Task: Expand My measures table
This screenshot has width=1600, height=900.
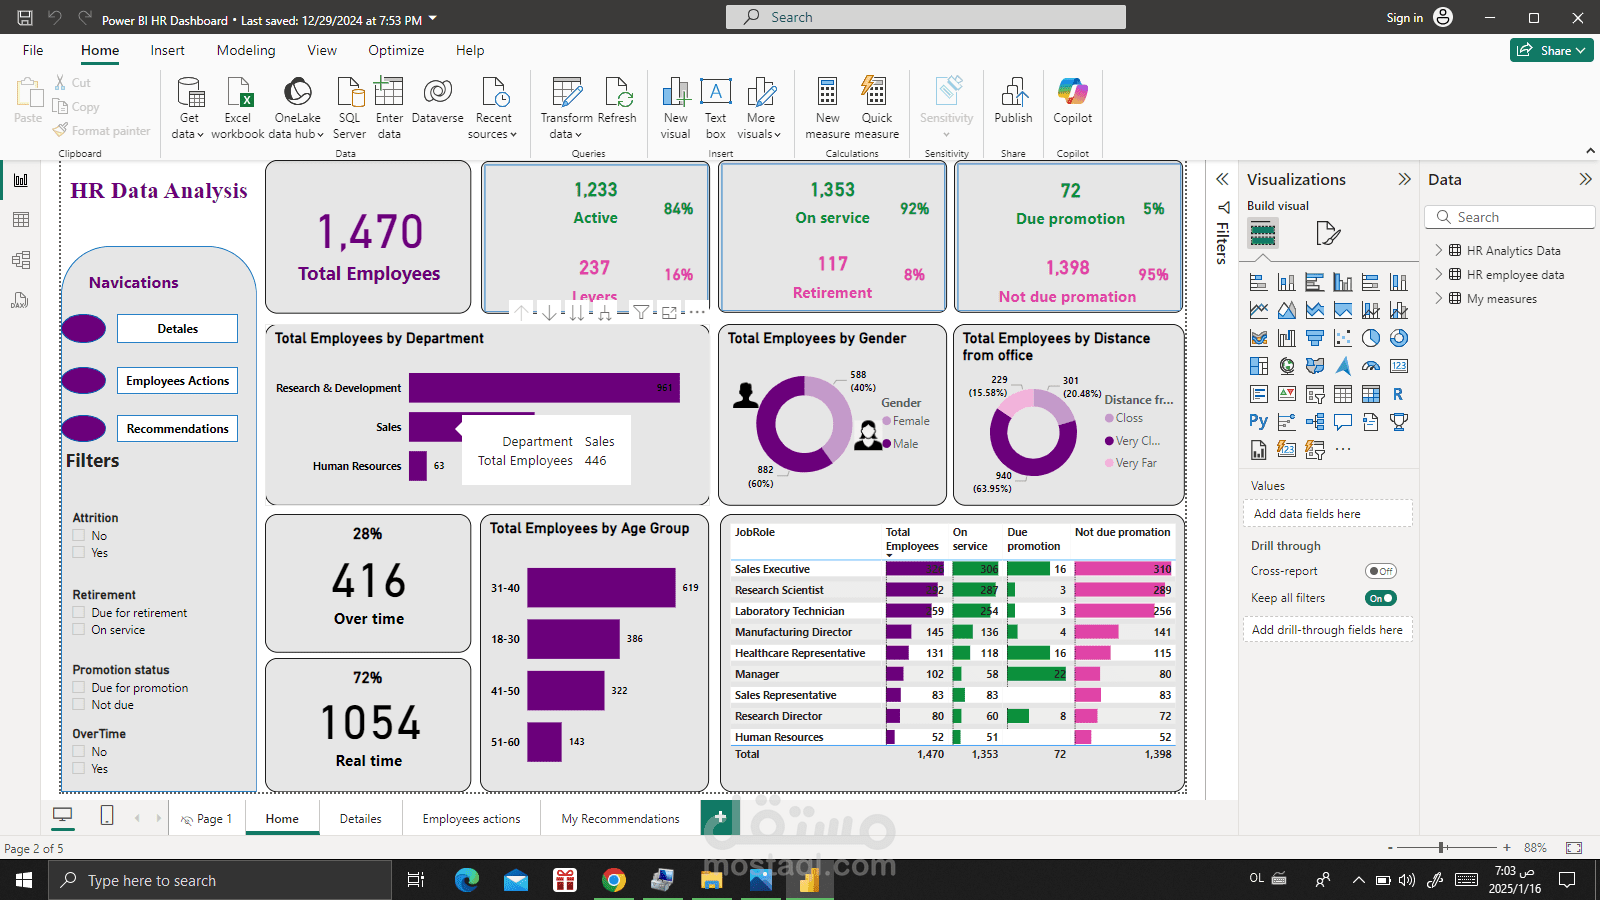Action: [1439, 298]
